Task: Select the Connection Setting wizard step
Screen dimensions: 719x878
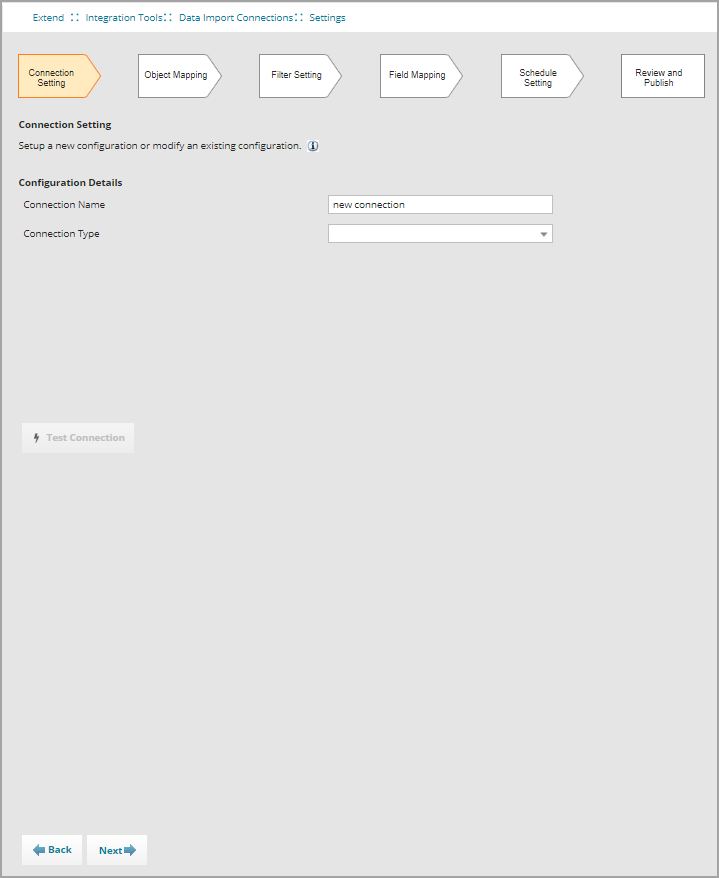Action: click(x=54, y=77)
